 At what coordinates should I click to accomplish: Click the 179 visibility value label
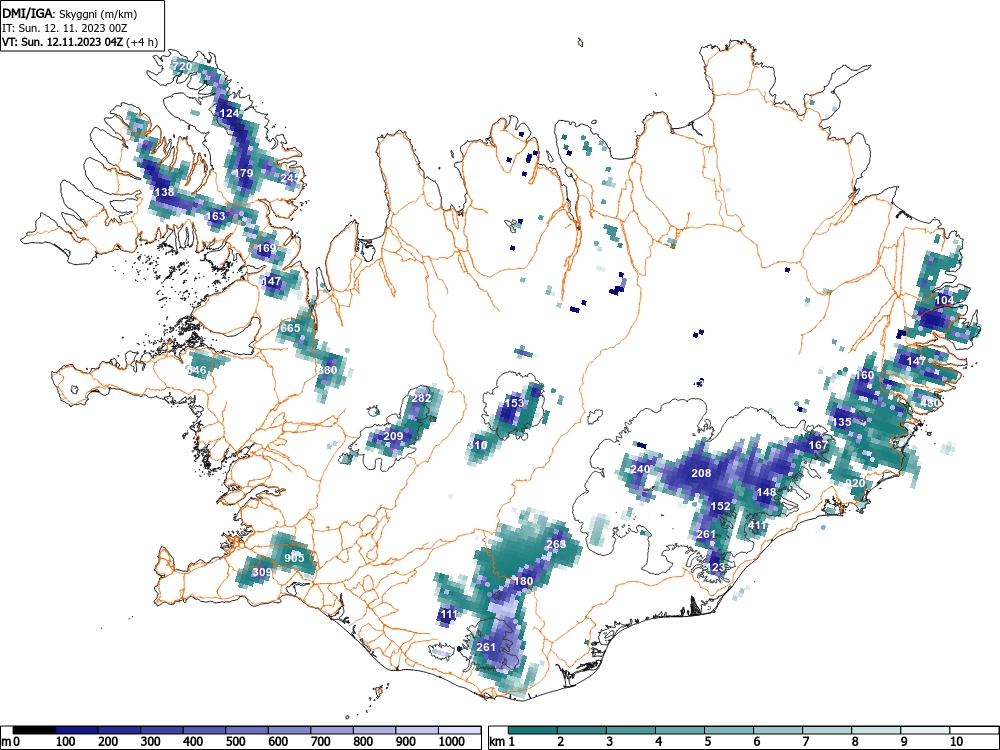tap(244, 173)
